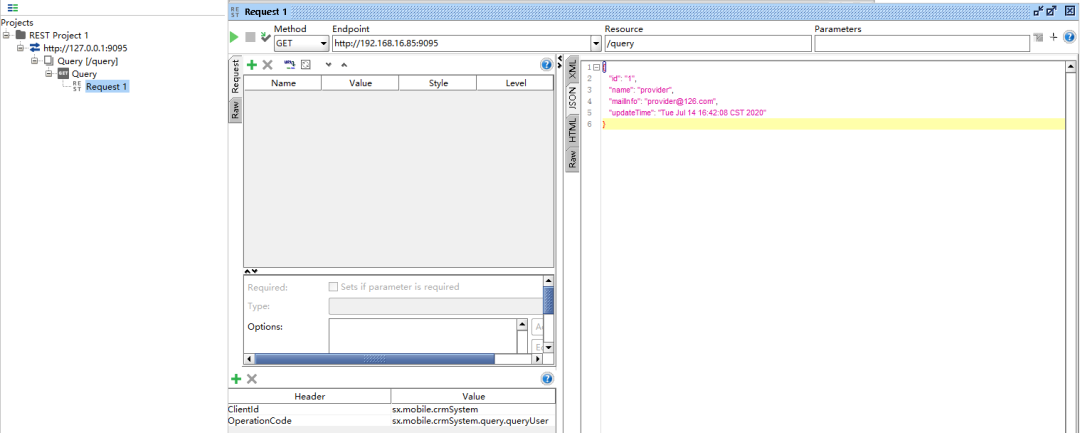Click the sx.mobile.crmSystem value cell

(473, 410)
